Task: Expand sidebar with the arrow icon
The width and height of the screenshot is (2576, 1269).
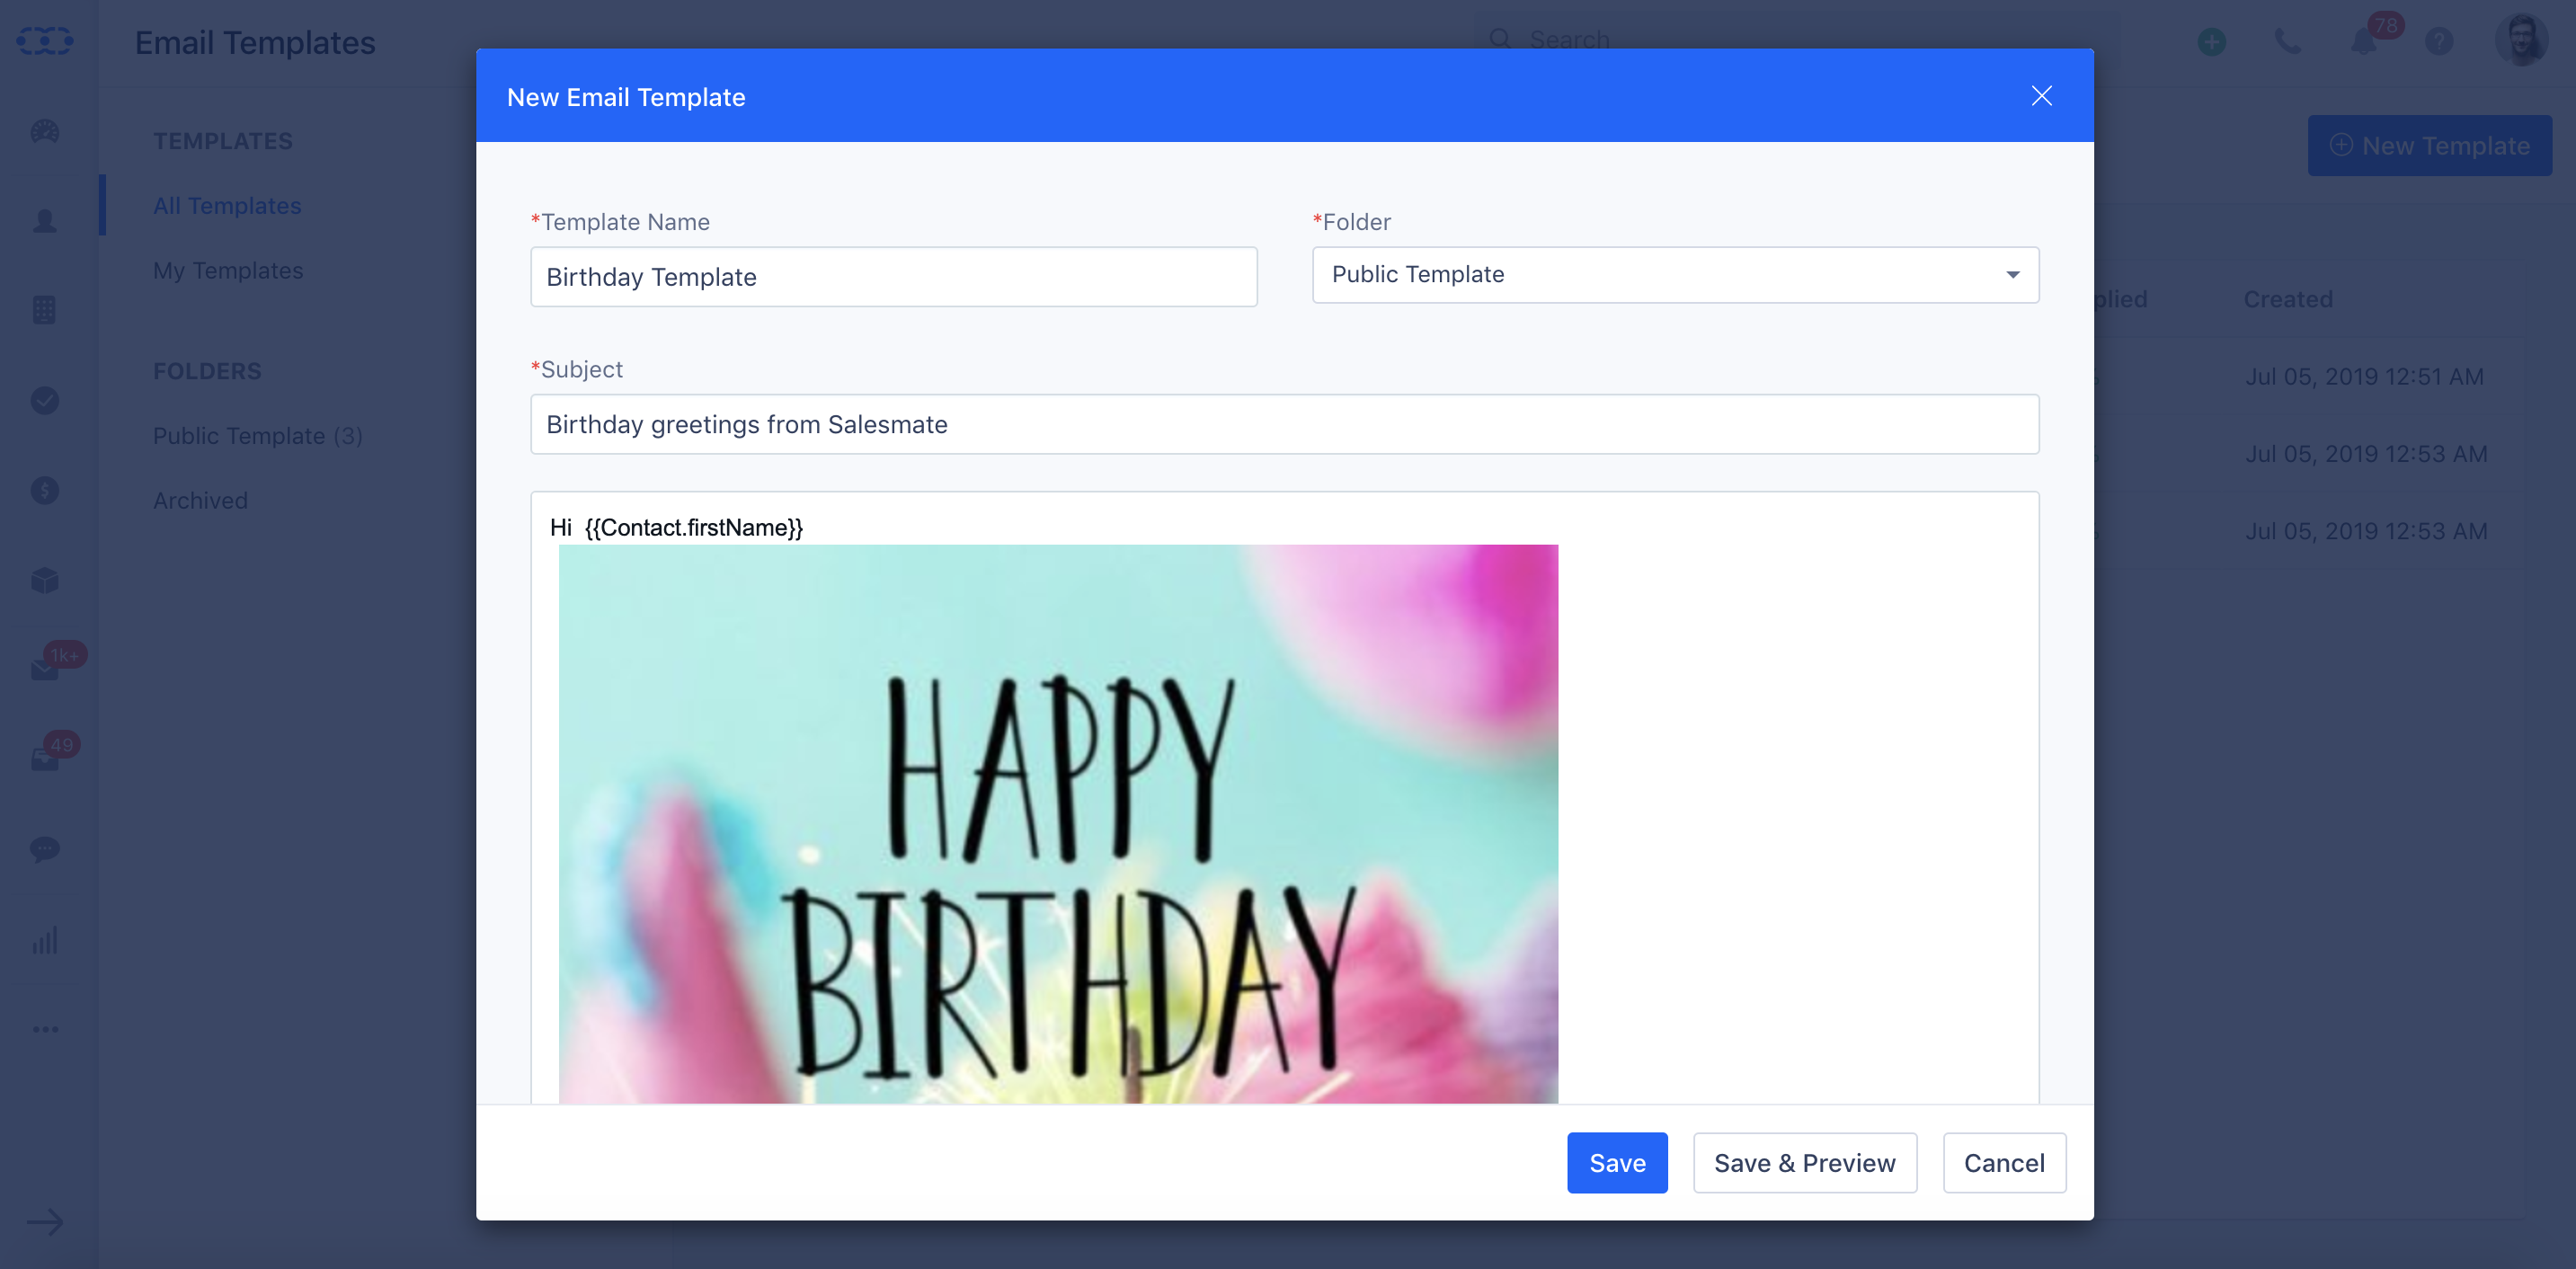Action: tap(45, 1222)
